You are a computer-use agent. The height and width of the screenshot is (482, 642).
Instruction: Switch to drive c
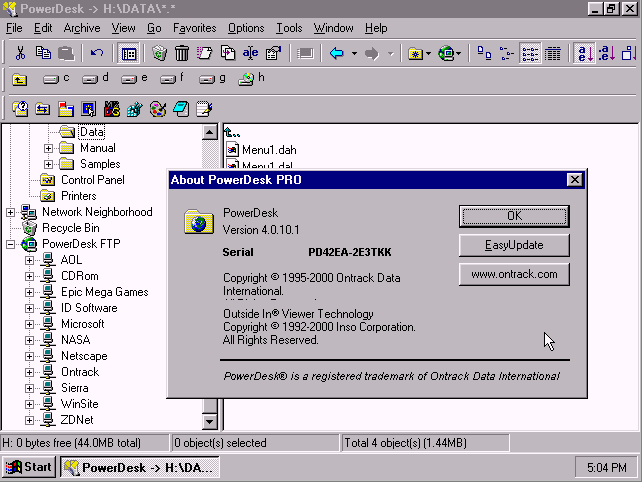click(x=56, y=78)
